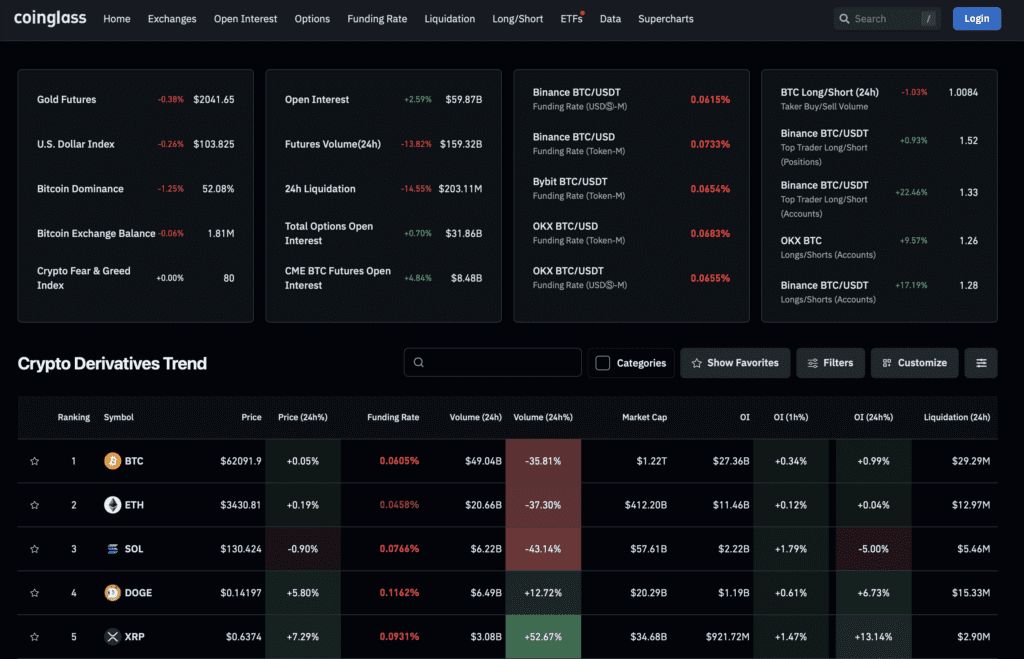Toggle the favorite star next to XRP
Image resolution: width=1024 pixels, height=659 pixels.
pos(35,636)
